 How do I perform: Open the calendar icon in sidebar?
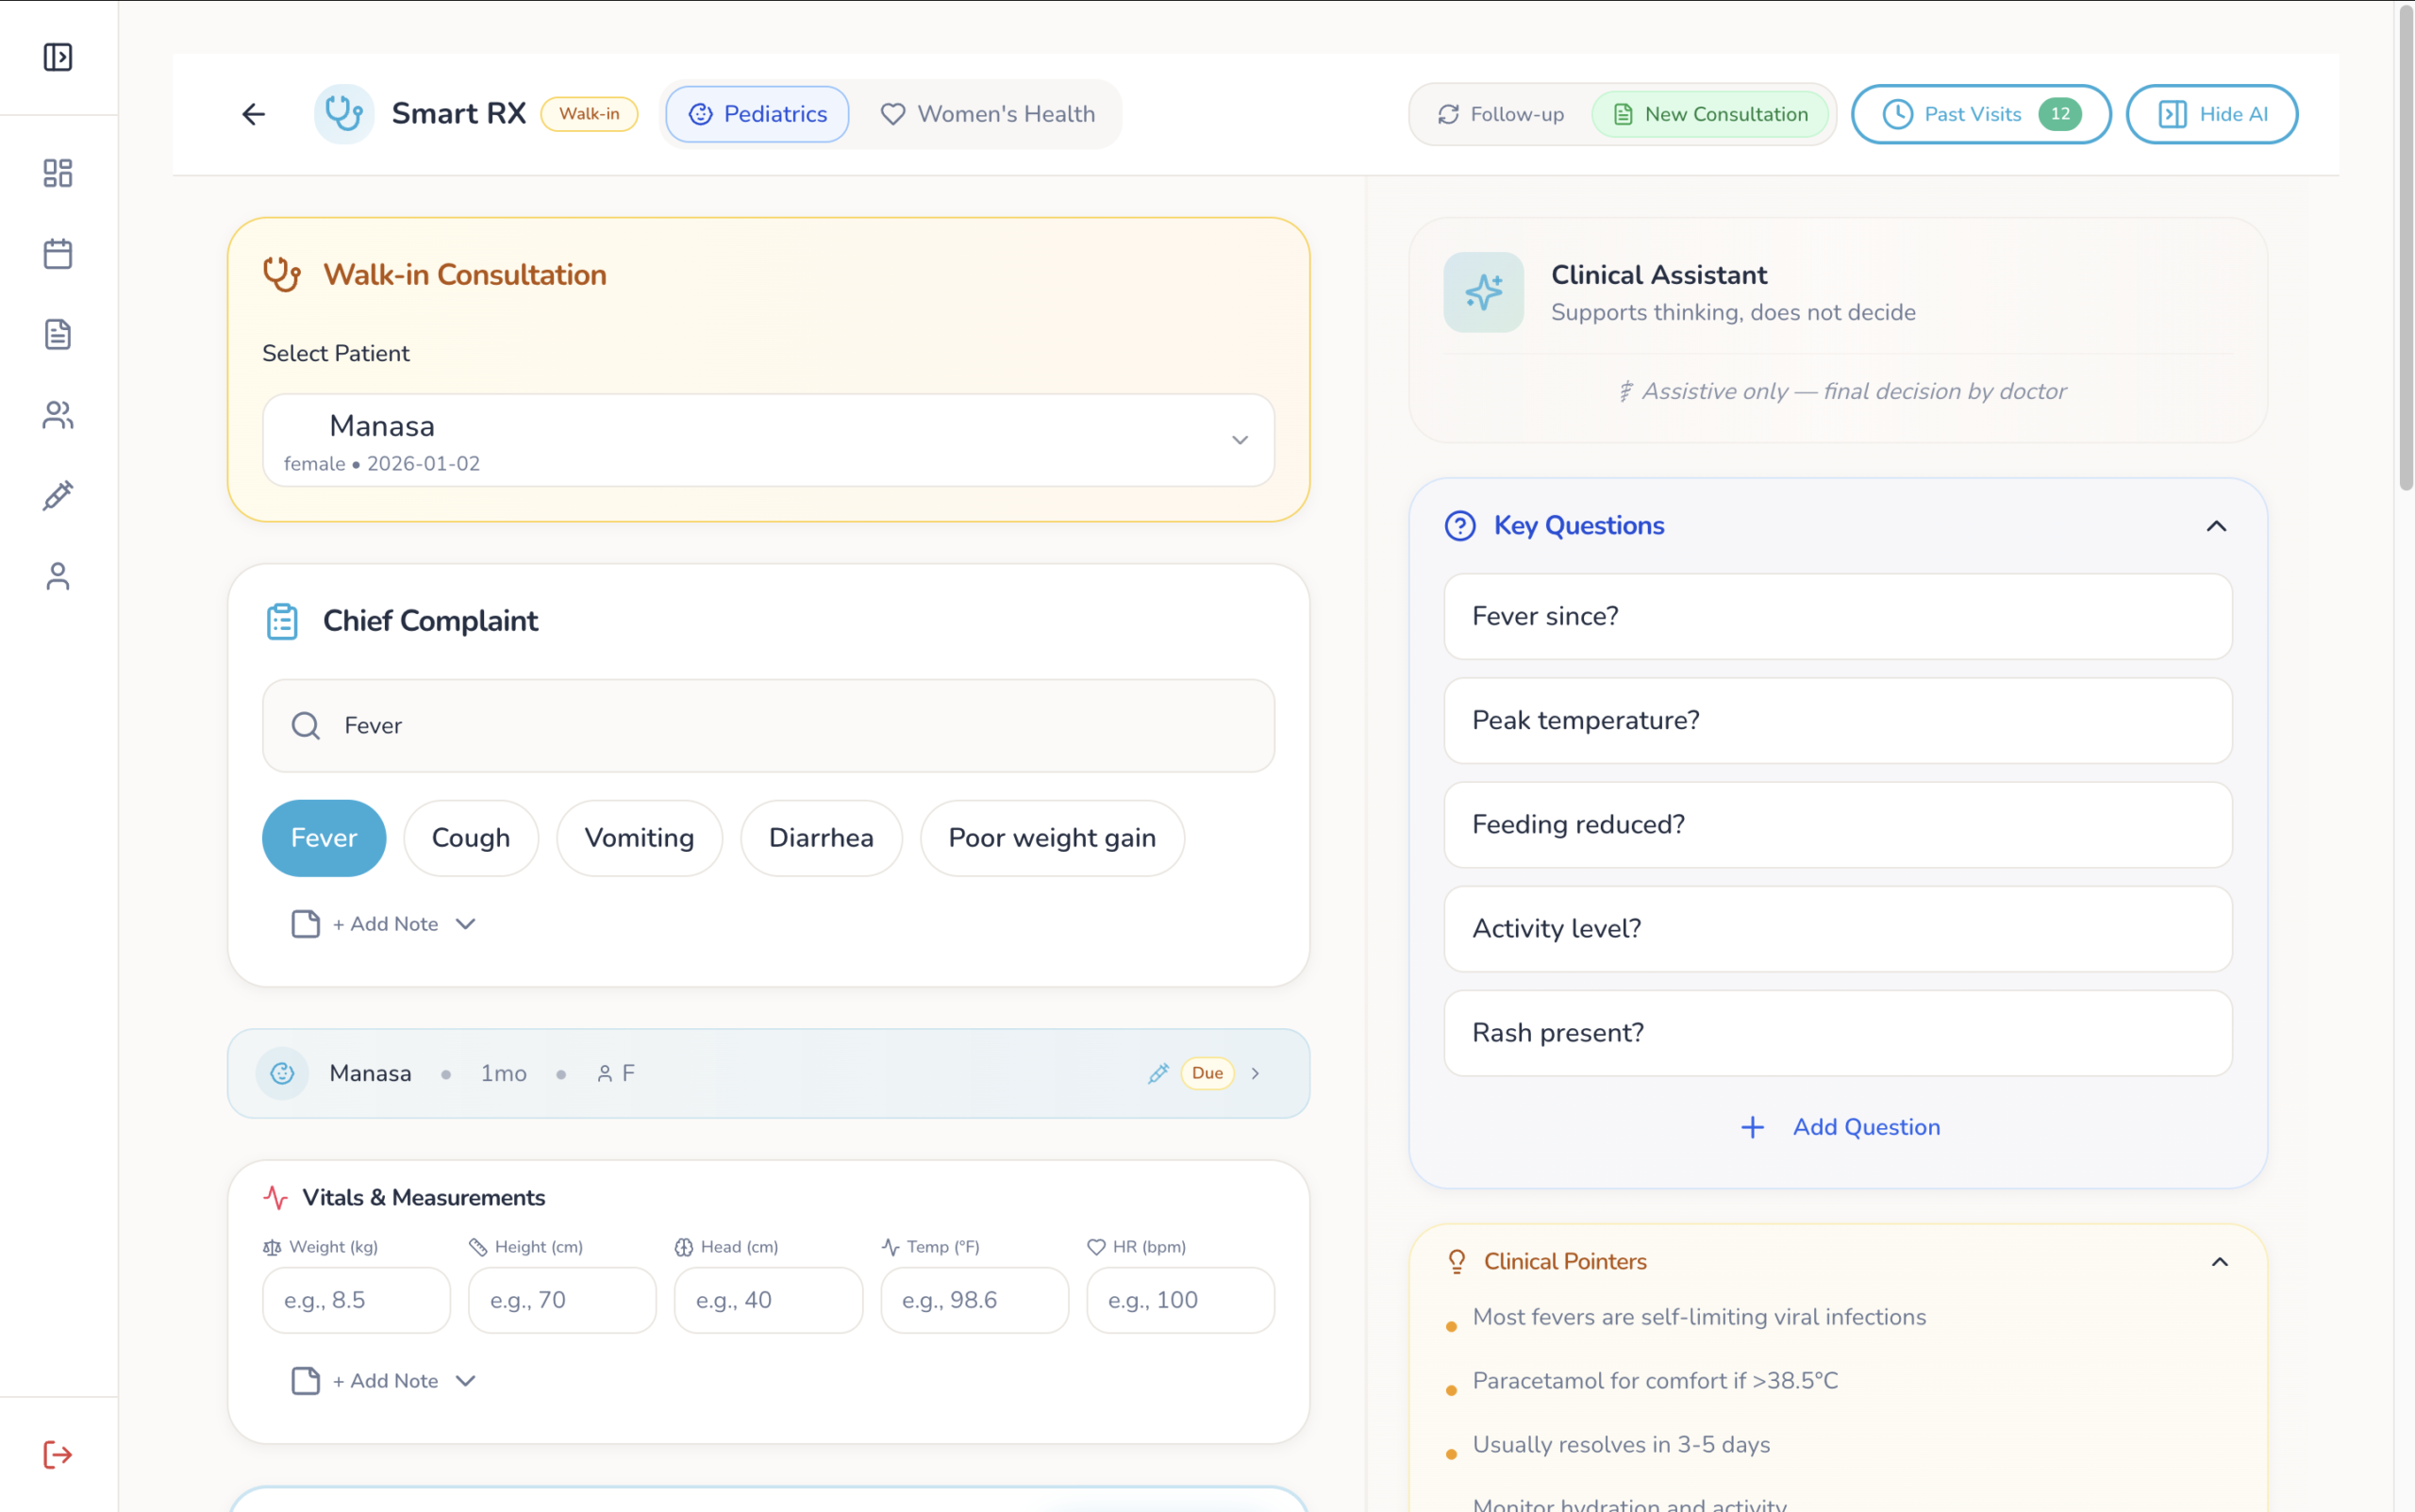point(58,254)
